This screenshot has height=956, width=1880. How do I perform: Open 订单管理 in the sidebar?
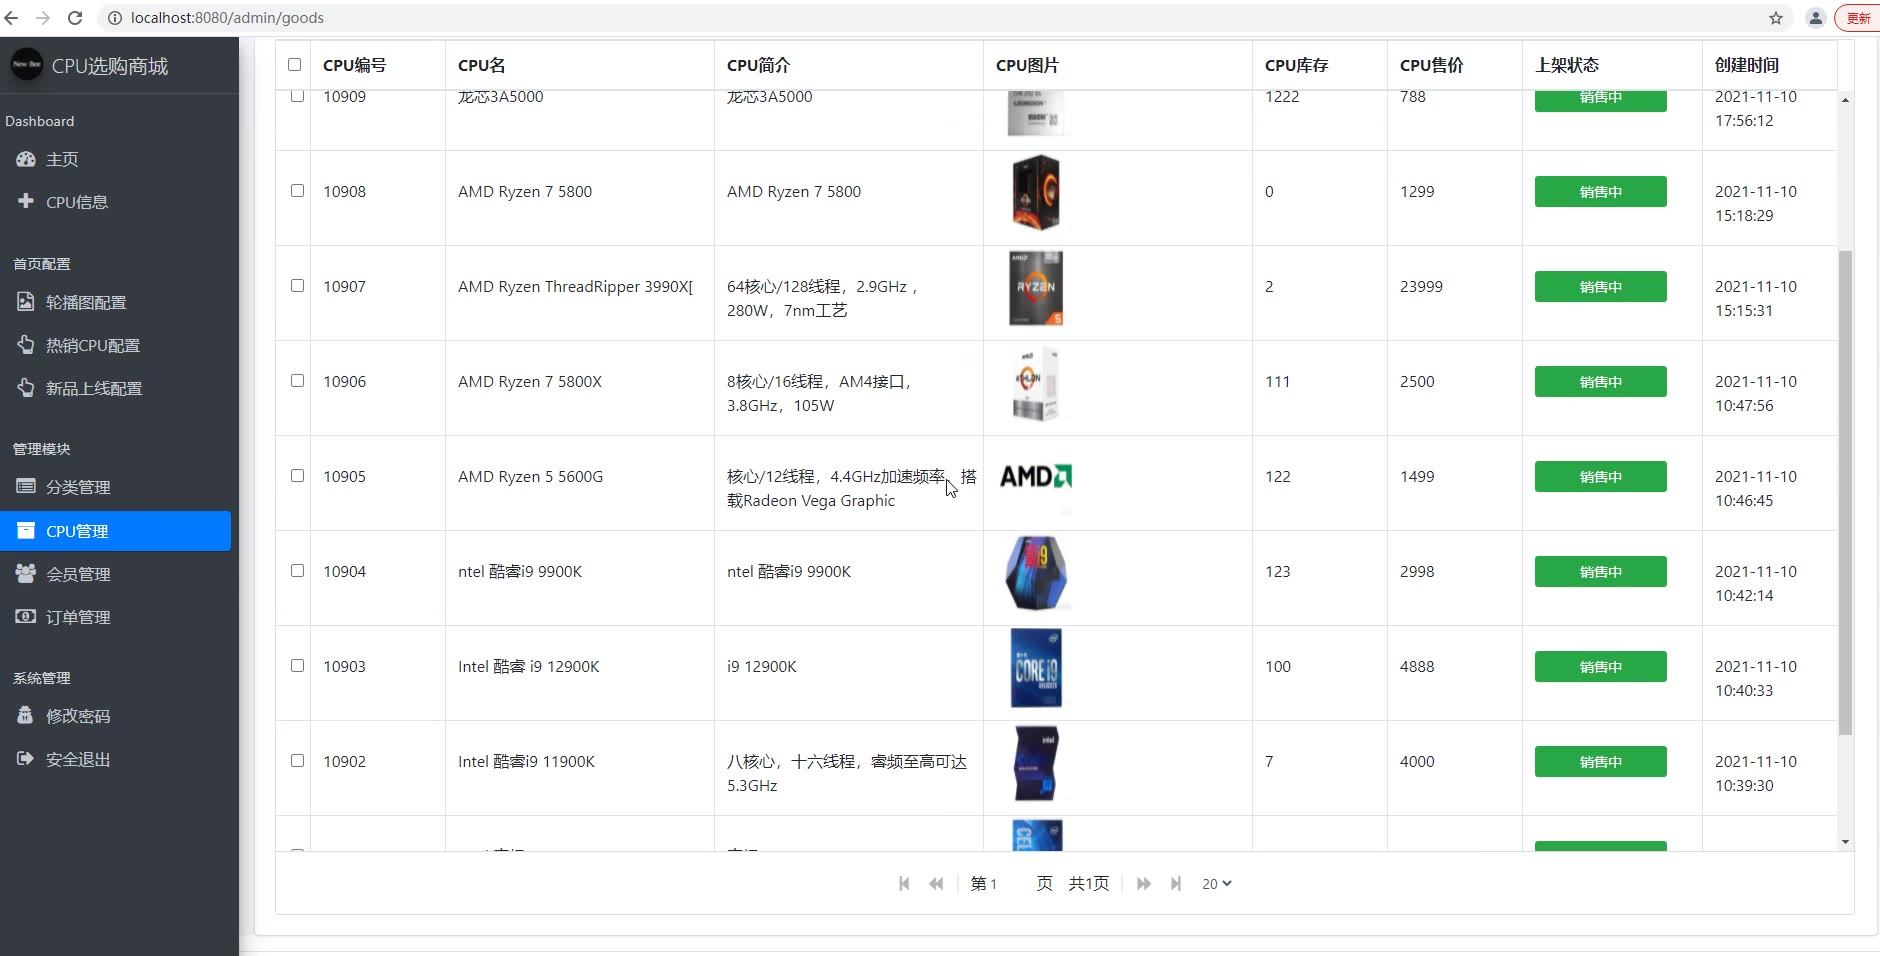point(78,617)
